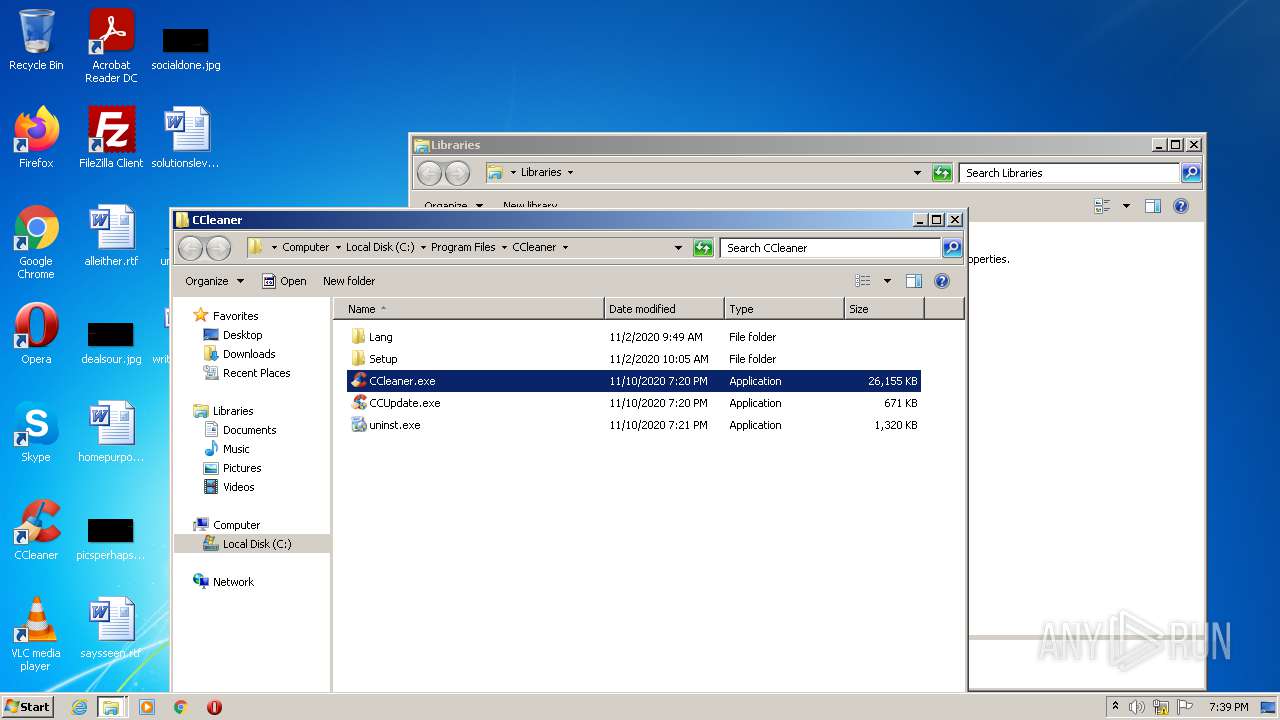This screenshot has width=1280, height=720.
Task: Show hidden system tray icons
Action: click(1115, 706)
